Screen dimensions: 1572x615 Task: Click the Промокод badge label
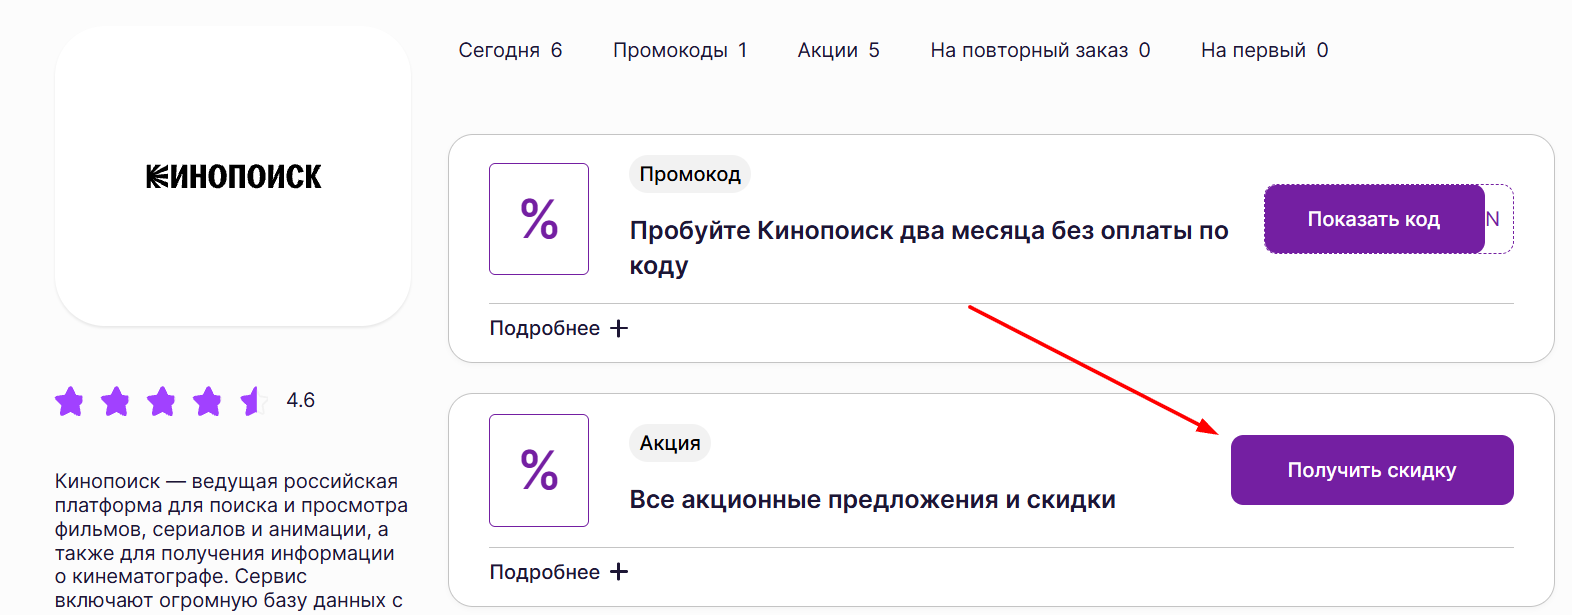point(690,174)
